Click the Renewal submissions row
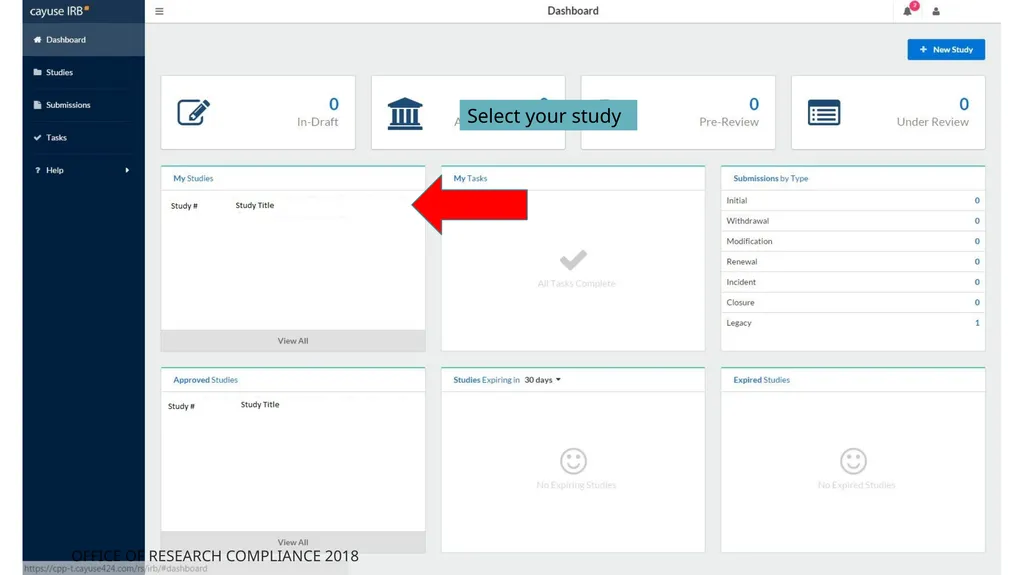 (x=853, y=261)
